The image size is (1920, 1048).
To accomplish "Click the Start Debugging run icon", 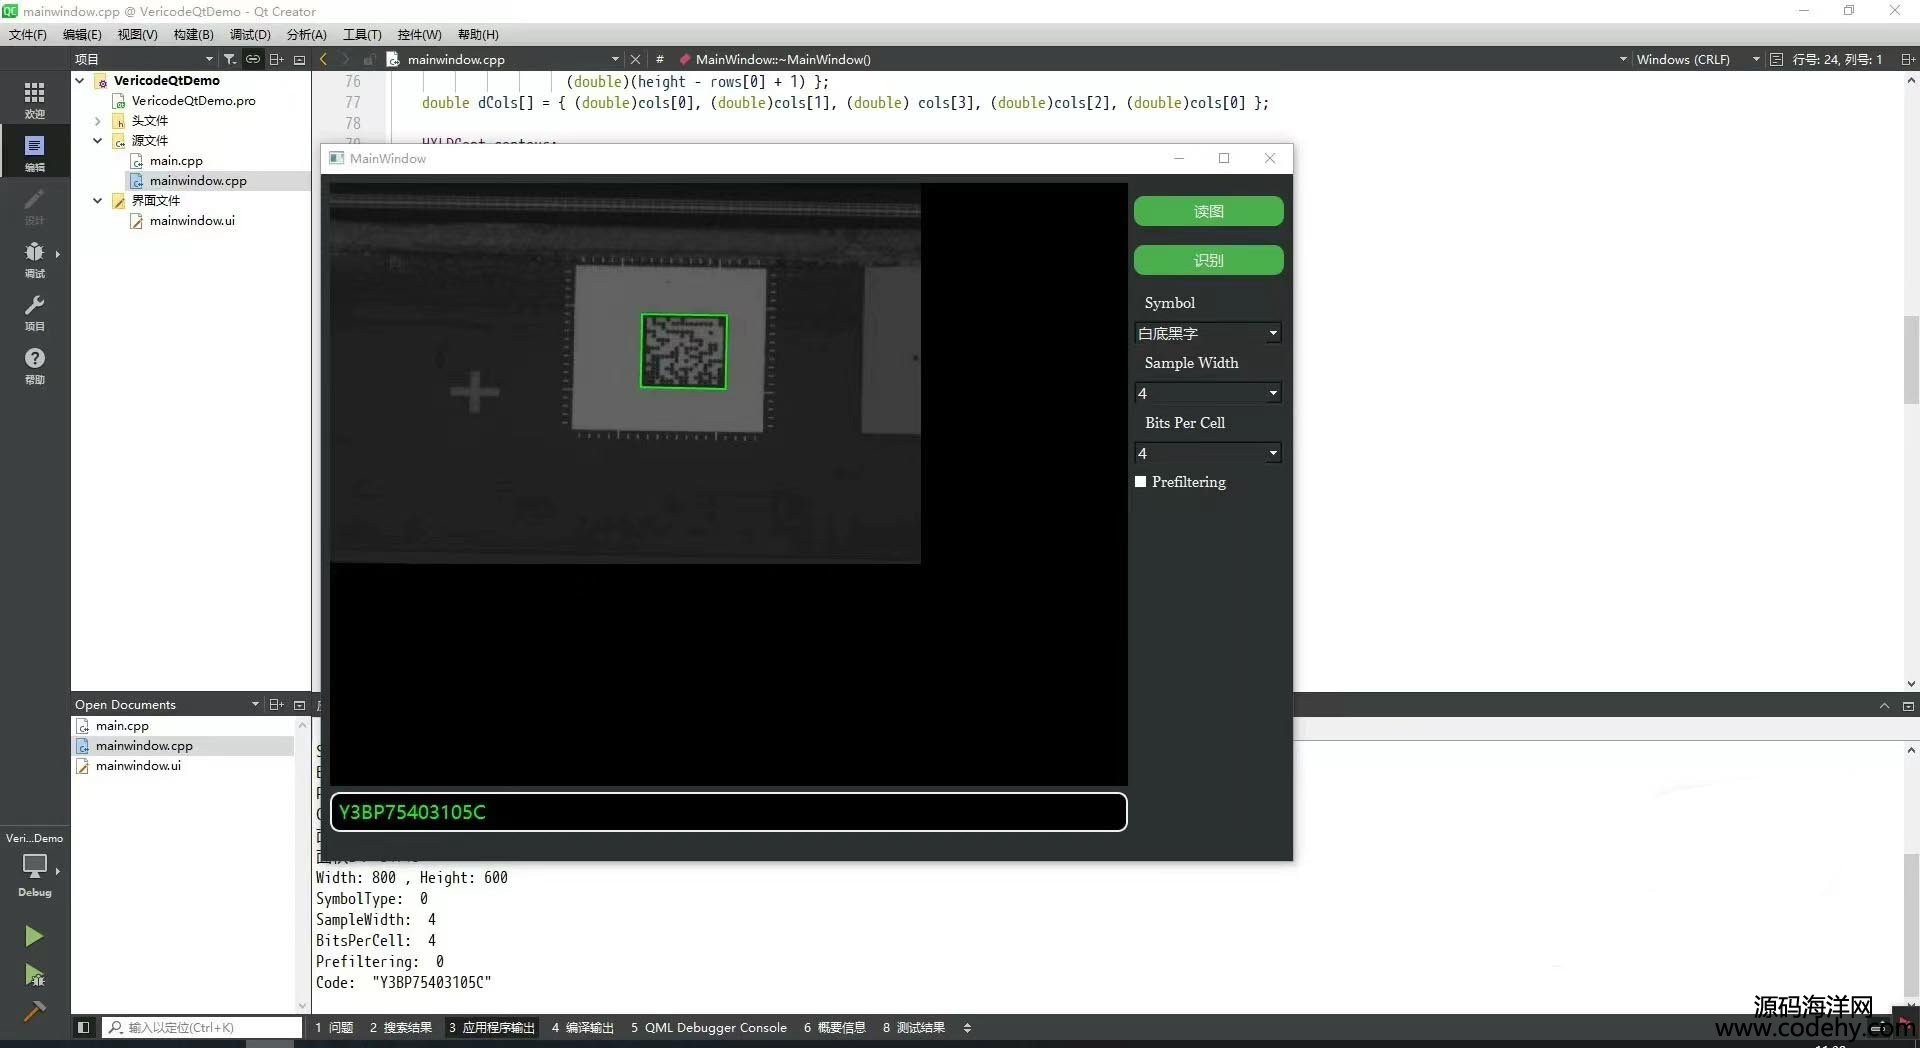I will [34, 975].
